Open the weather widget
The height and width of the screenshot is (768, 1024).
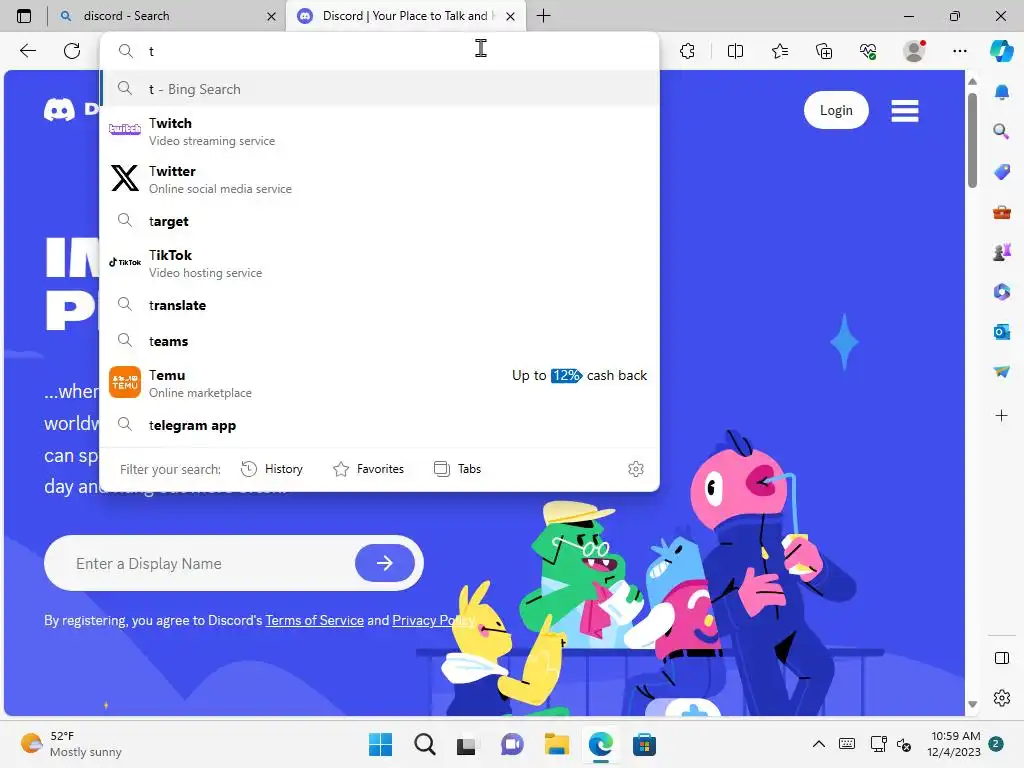click(71, 744)
